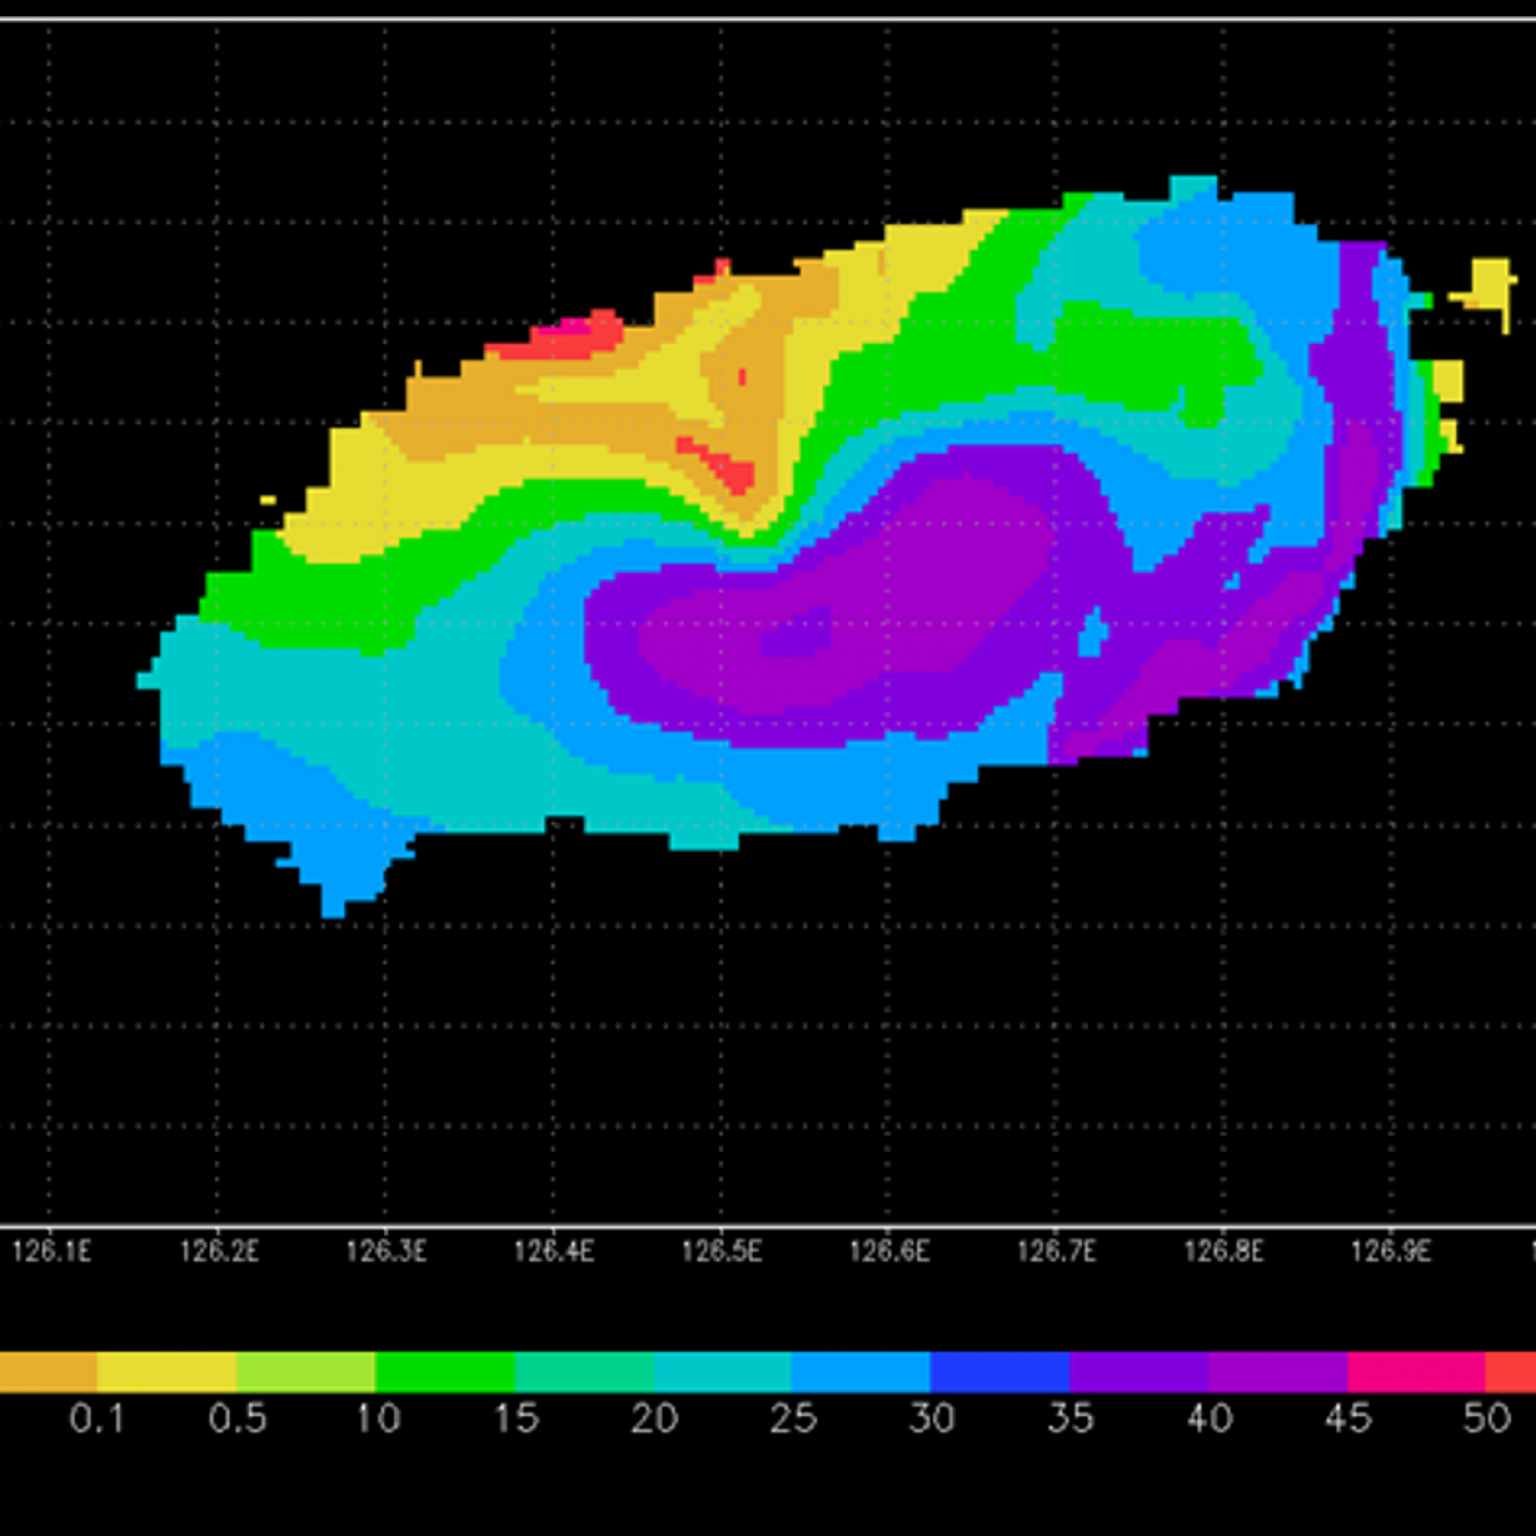Click the violet colorbar segment between 35 and 40
The height and width of the screenshot is (1536, 1536).
point(1139,1372)
